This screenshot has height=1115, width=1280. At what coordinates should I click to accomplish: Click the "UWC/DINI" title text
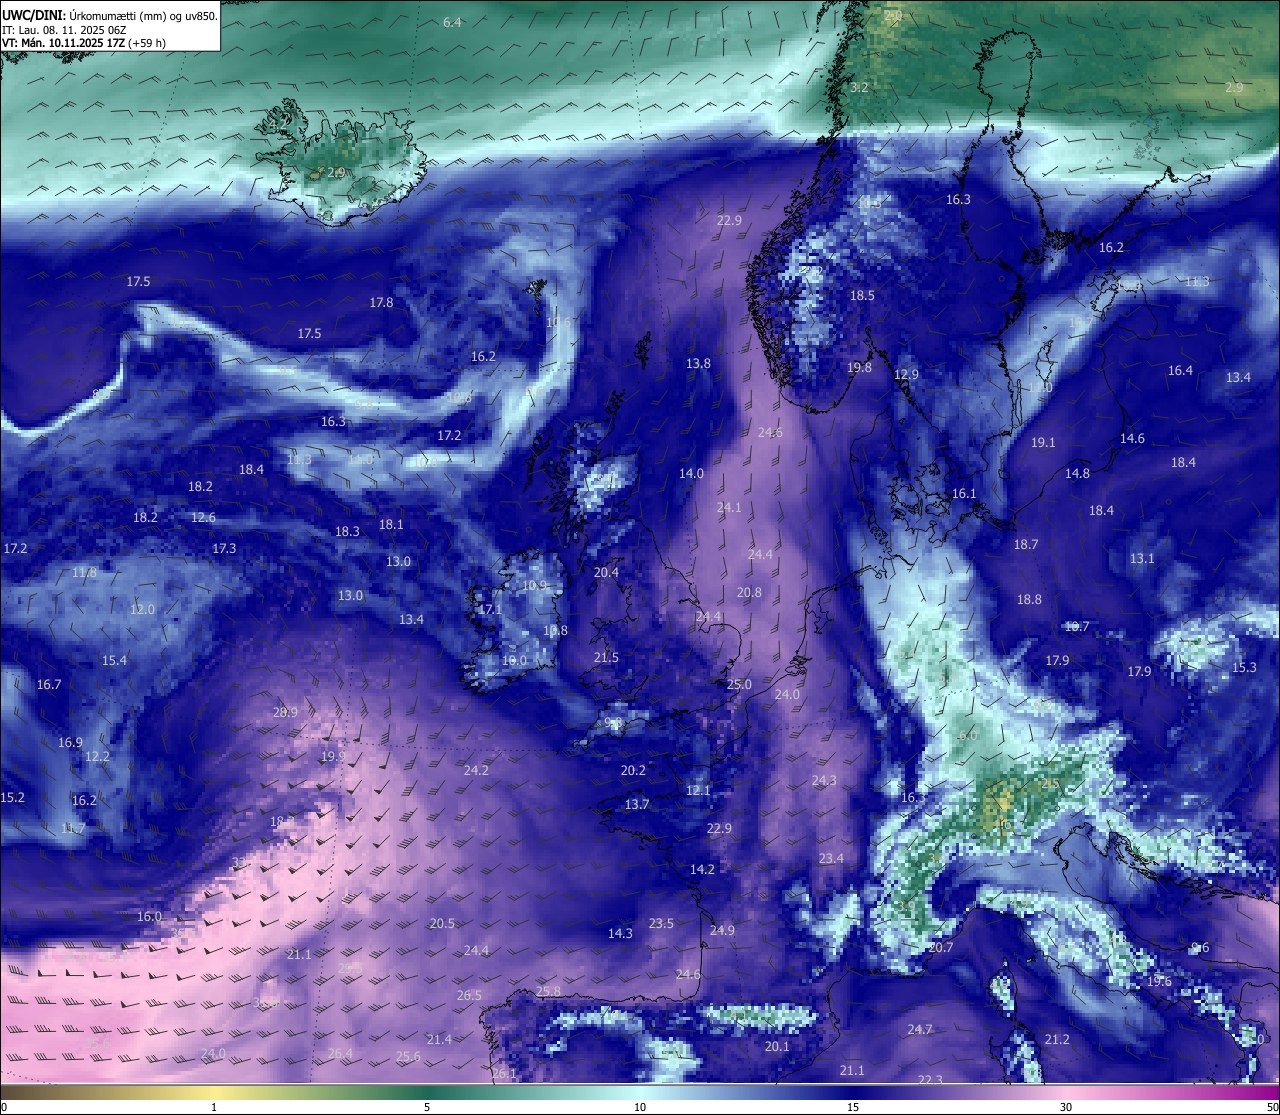pos(33,16)
